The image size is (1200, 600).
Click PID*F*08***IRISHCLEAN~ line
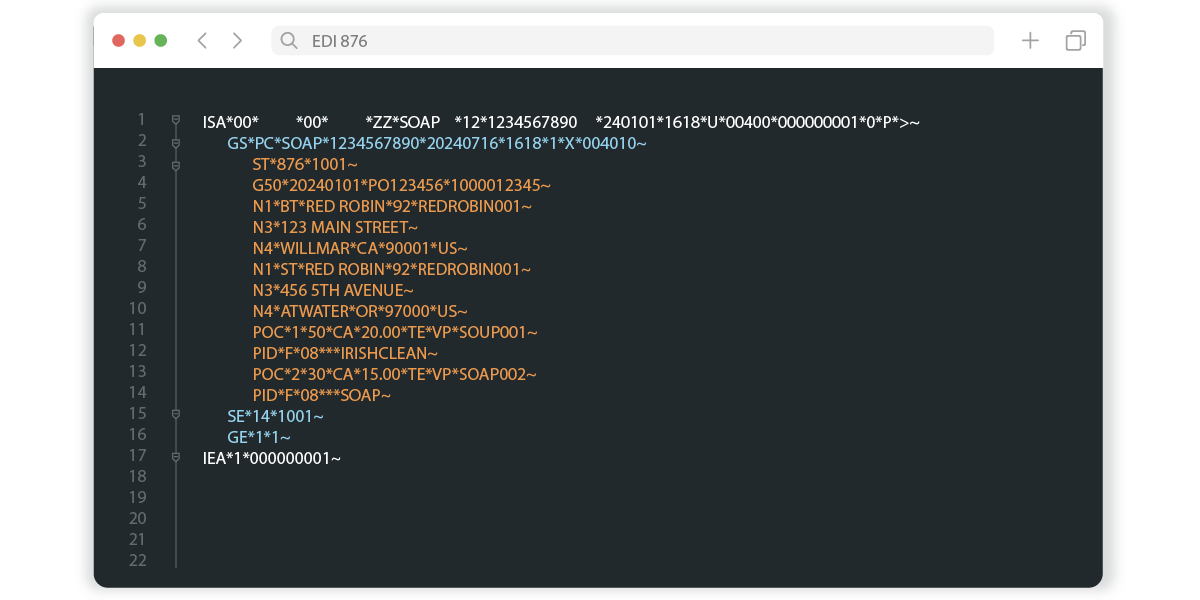coord(345,353)
